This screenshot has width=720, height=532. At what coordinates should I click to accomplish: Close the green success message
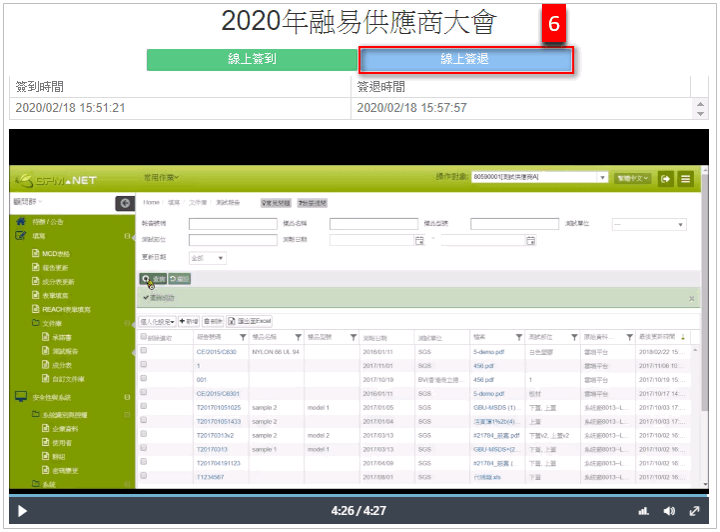coord(692,299)
